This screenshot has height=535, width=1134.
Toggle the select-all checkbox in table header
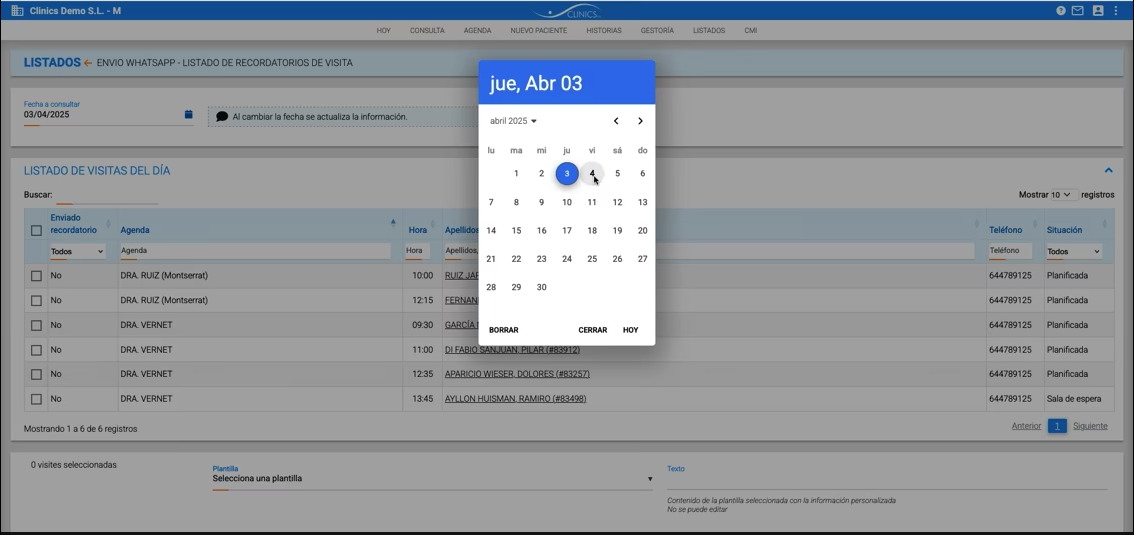(36, 230)
